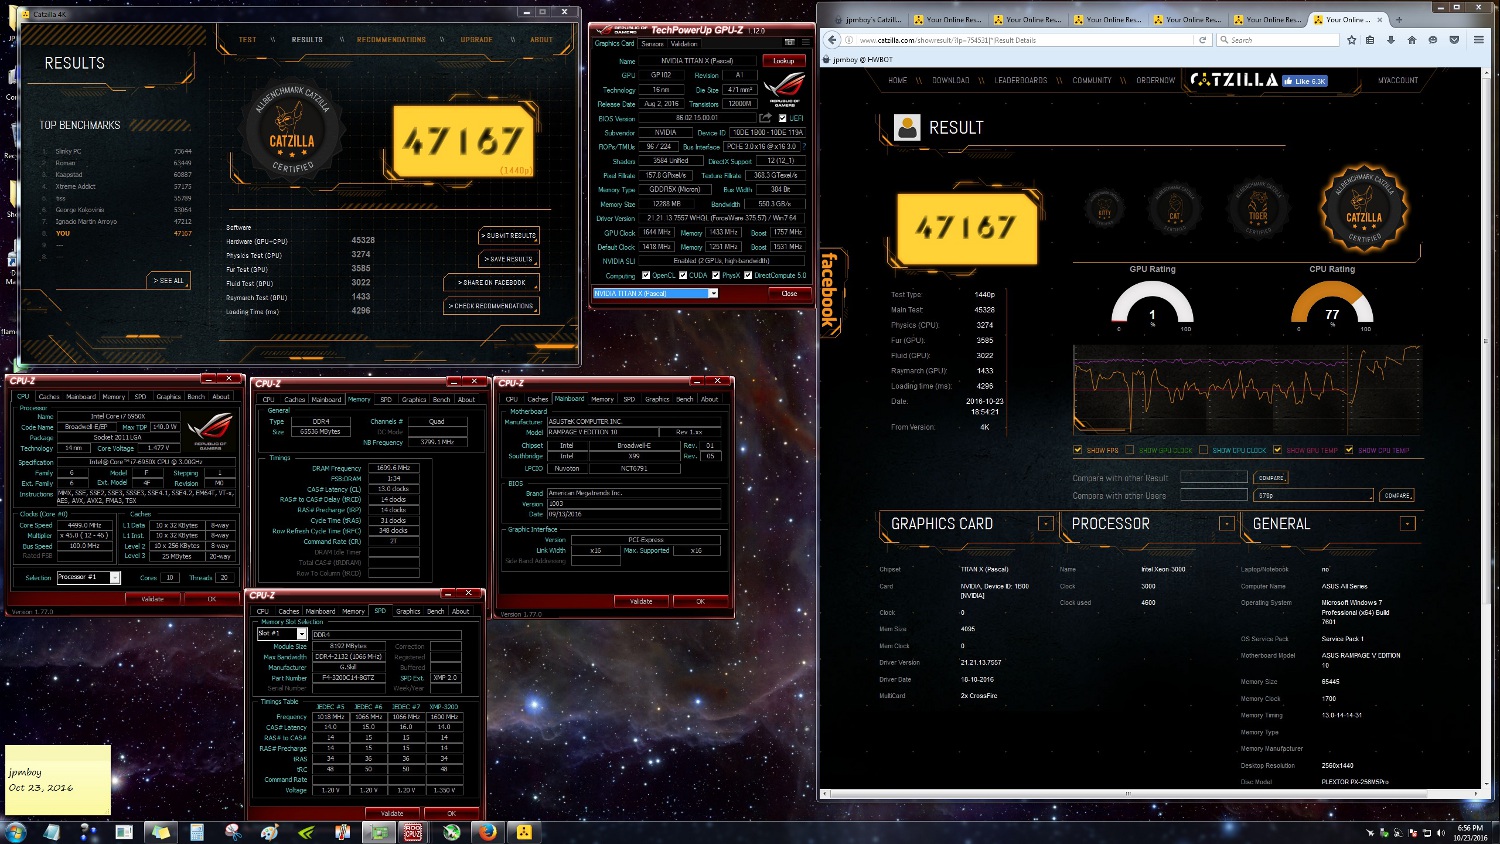The width and height of the screenshot is (1500, 844).
Task: Open the Processor #1 selection dropdown in CPU-Z
Action: (x=115, y=578)
